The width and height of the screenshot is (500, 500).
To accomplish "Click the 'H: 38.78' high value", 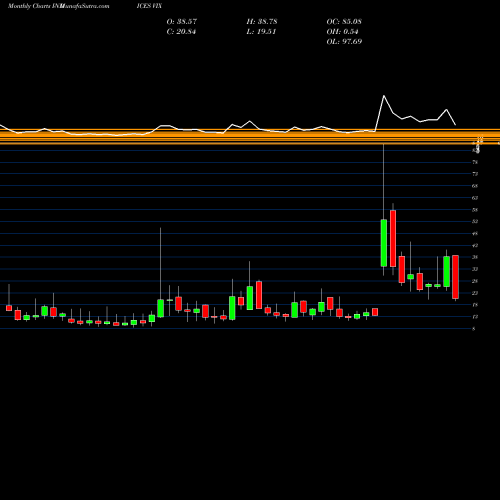I will (x=262, y=22).
